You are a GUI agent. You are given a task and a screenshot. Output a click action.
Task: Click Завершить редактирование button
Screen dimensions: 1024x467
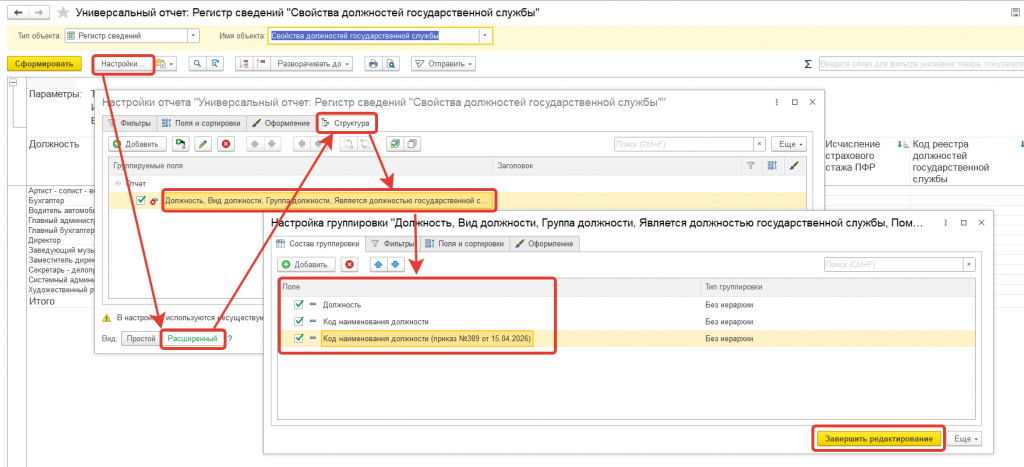878,439
